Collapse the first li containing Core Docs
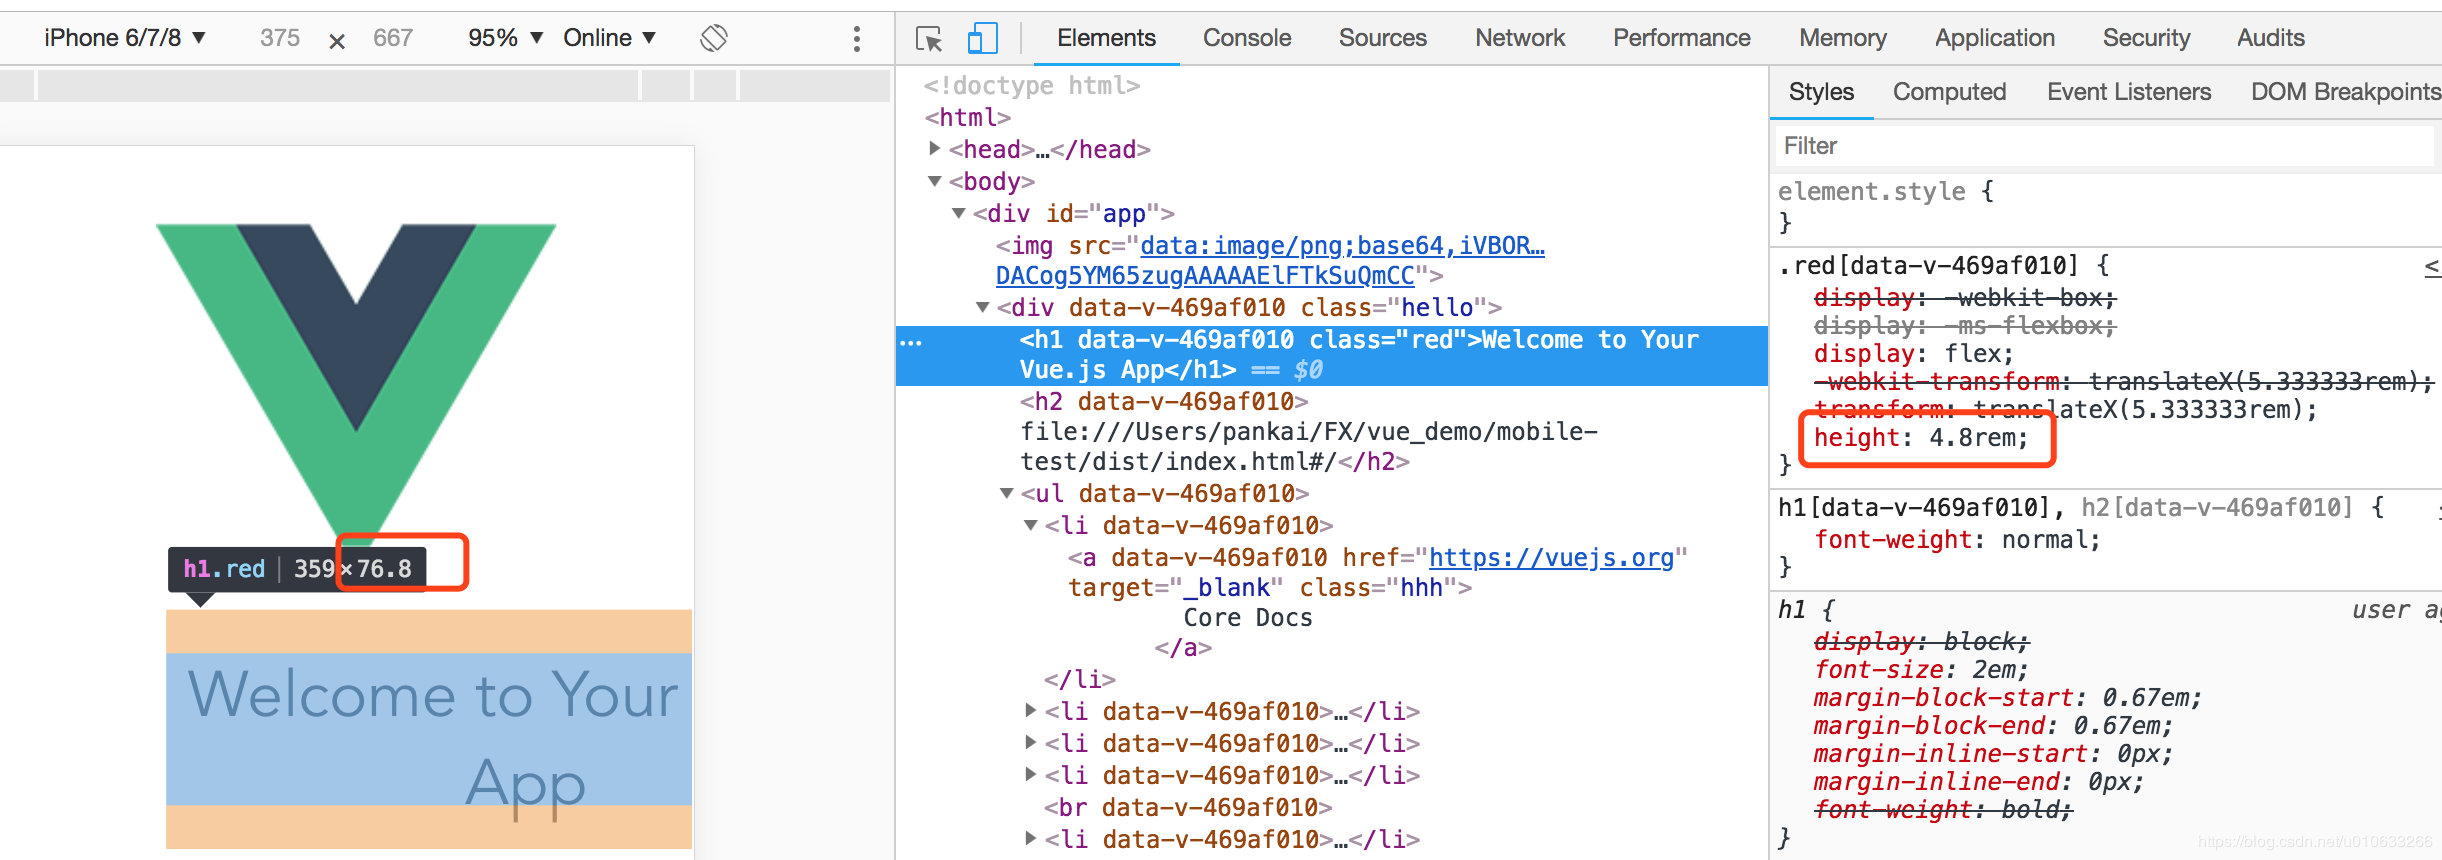Screen dimensions: 2442x860 1031,525
